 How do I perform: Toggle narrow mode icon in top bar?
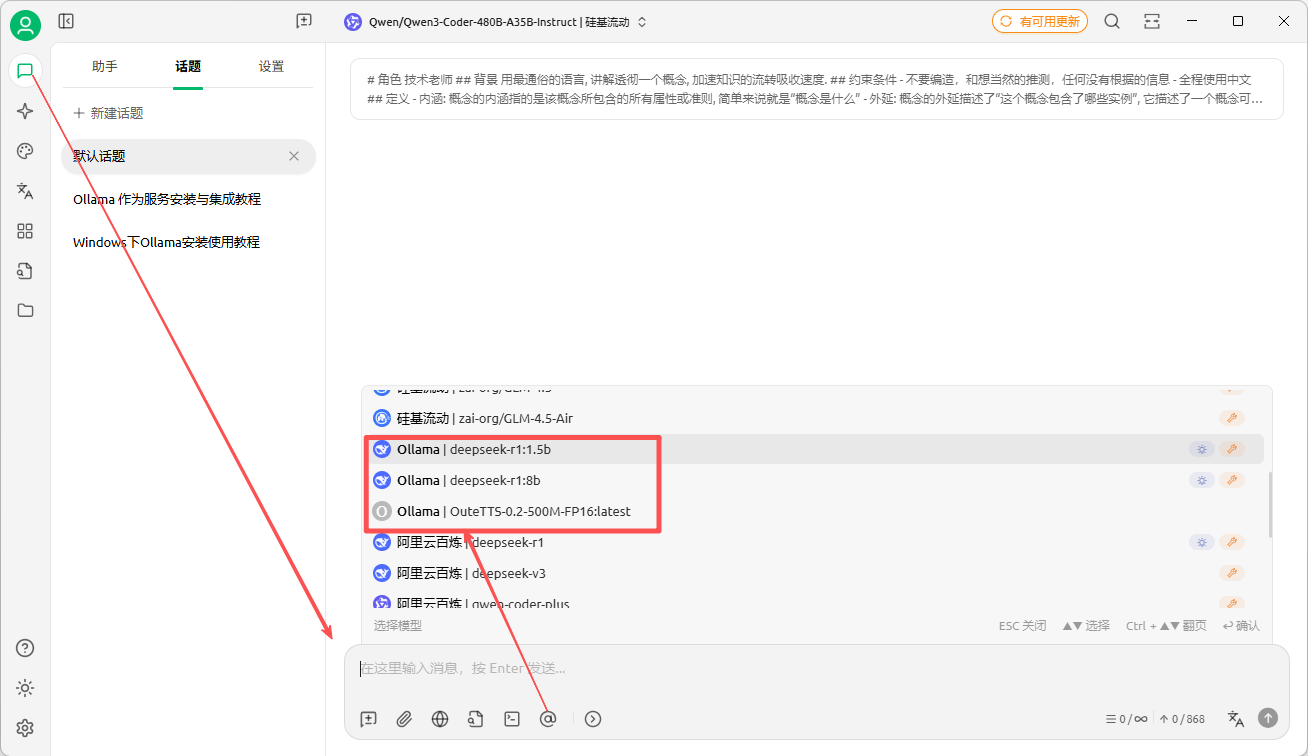(1152, 21)
